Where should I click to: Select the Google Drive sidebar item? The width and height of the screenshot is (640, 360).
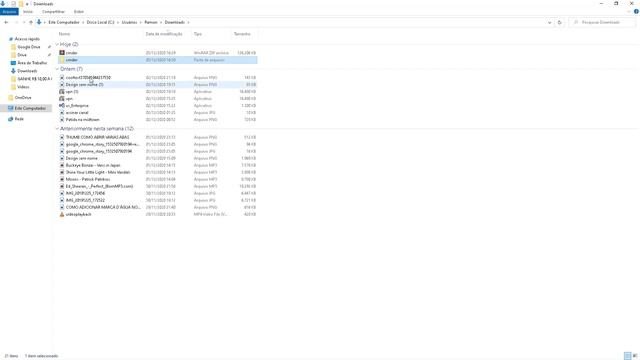pos(29,47)
